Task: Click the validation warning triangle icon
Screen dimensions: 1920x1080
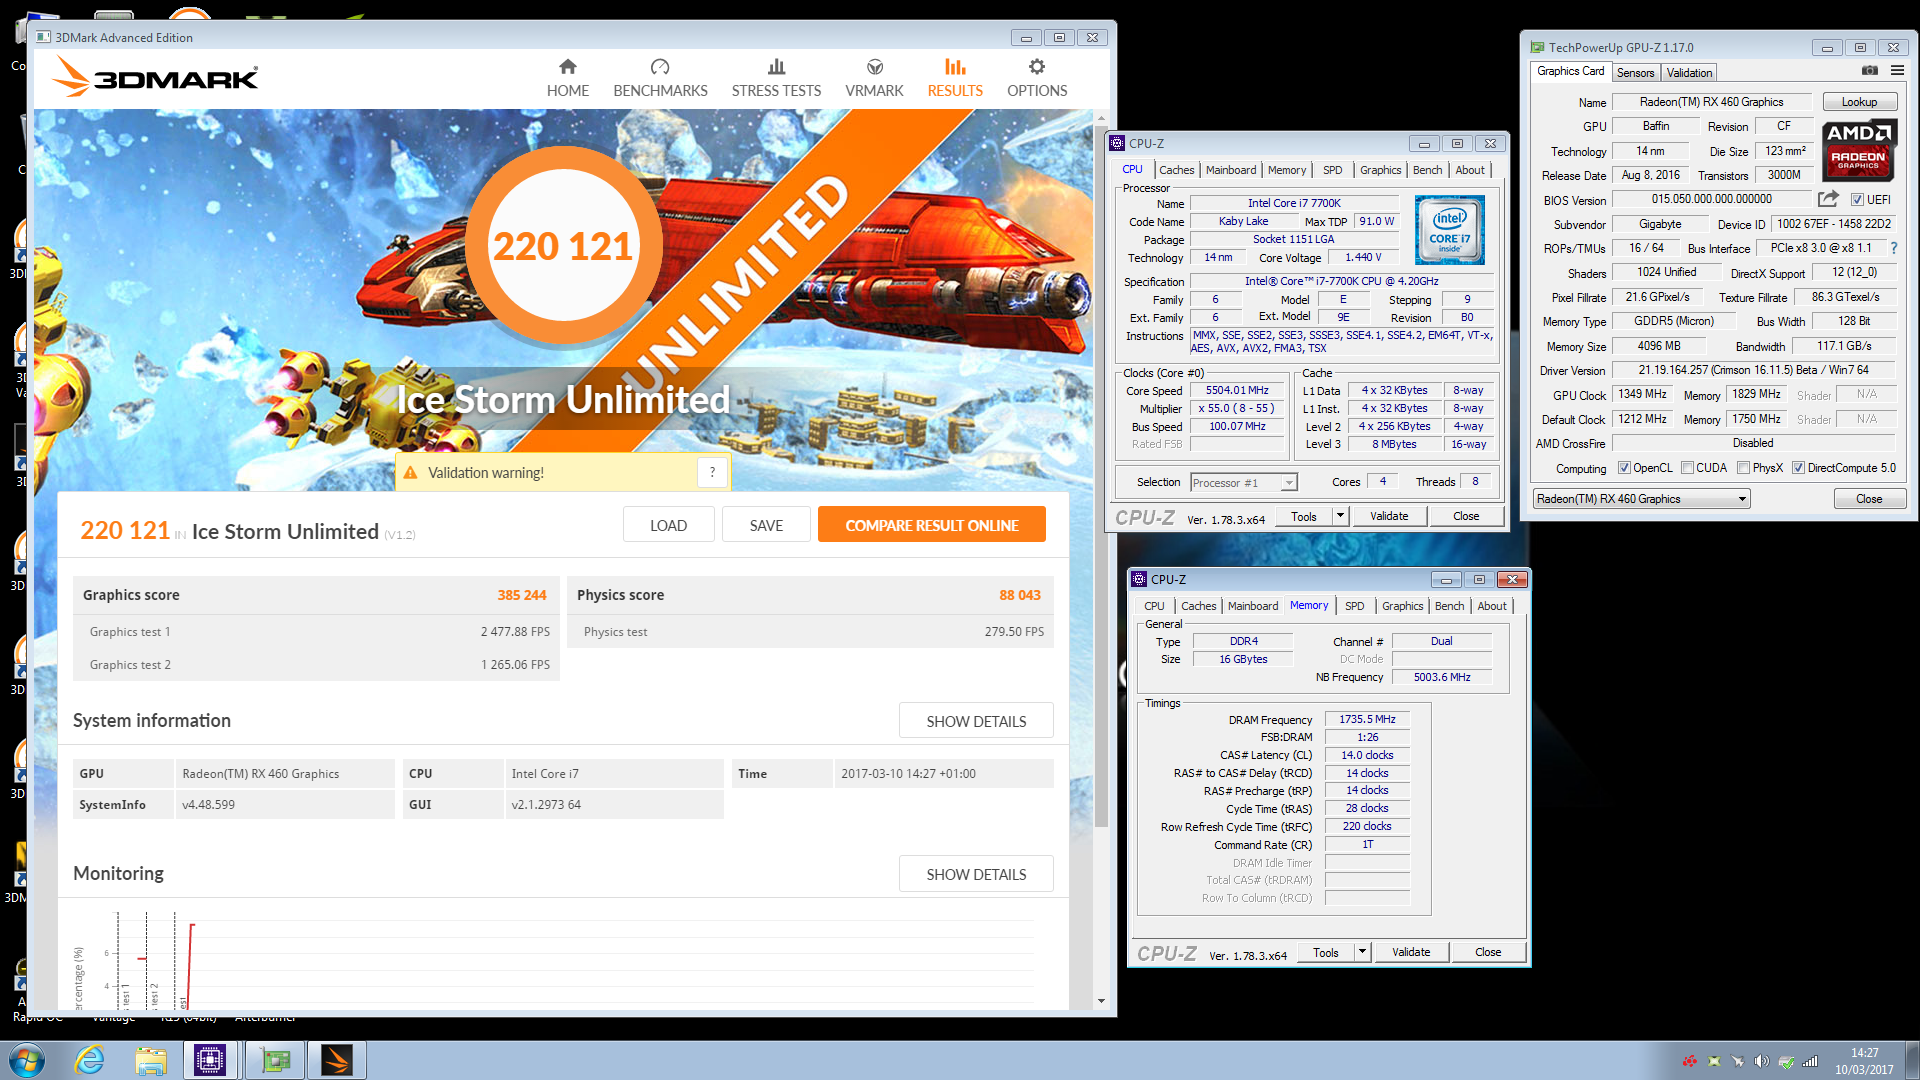Action: pyautogui.click(x=409, y=473)
